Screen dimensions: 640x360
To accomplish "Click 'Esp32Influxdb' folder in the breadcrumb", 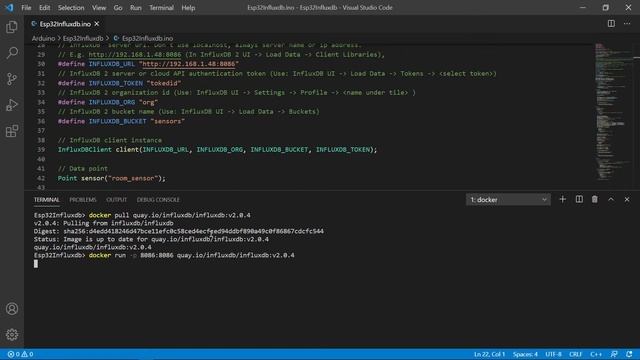I will pyautogui.click(x=83, y=38).
